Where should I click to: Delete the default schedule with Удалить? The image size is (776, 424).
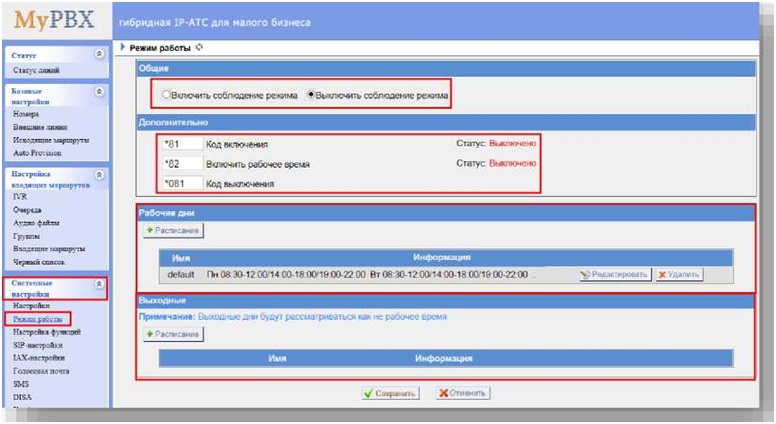tap(679, 274)
